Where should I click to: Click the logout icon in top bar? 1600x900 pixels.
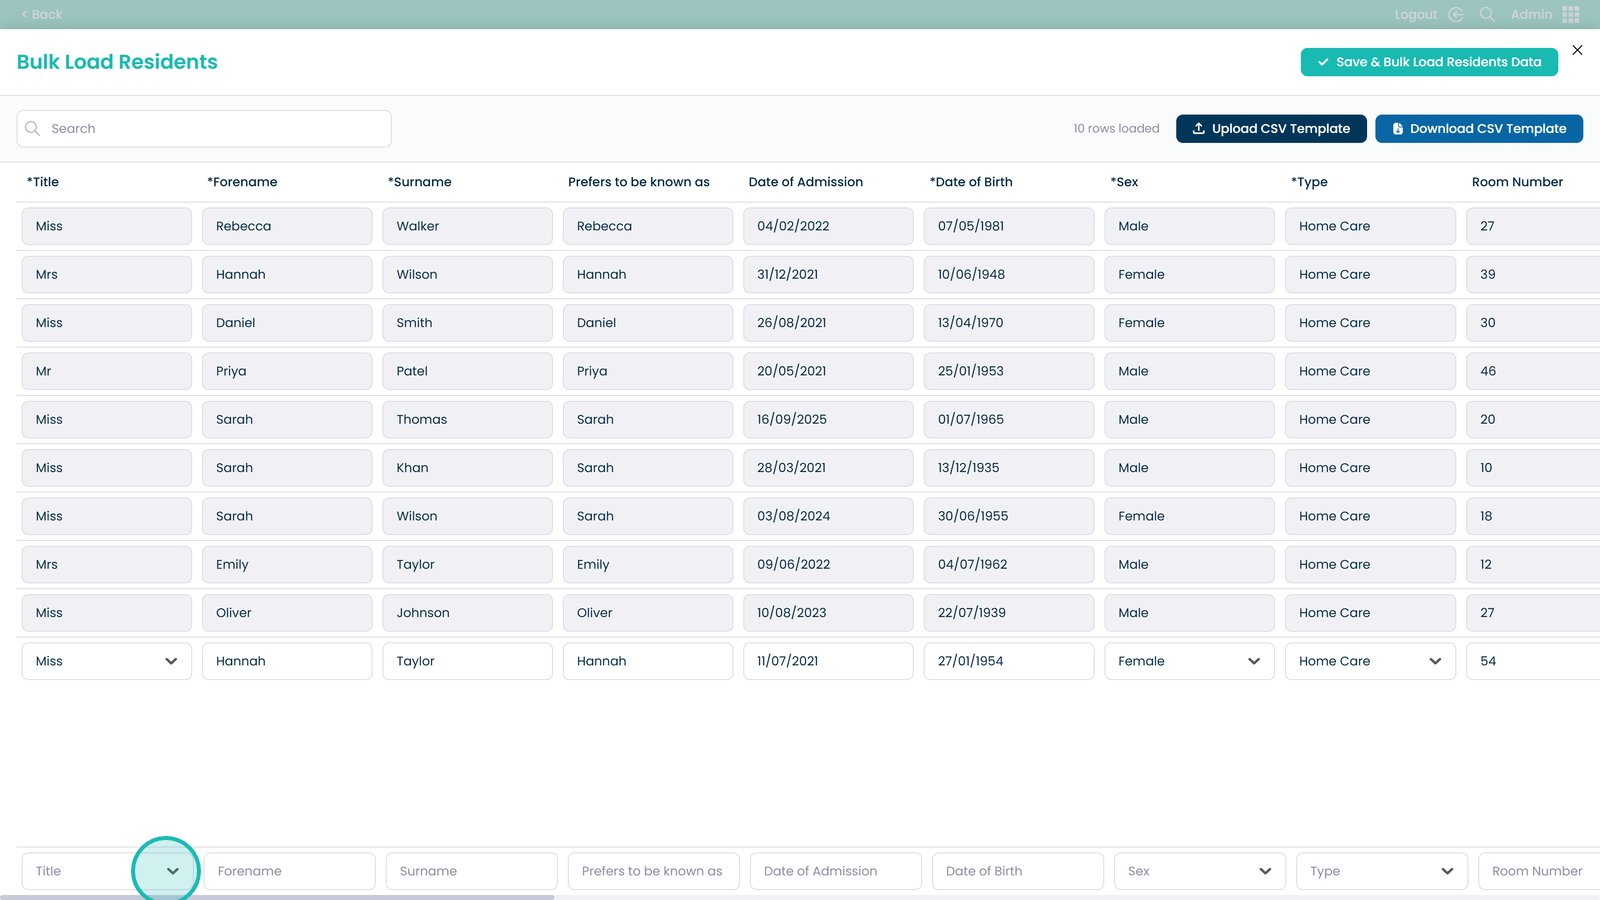click(x=1456, y=14)
